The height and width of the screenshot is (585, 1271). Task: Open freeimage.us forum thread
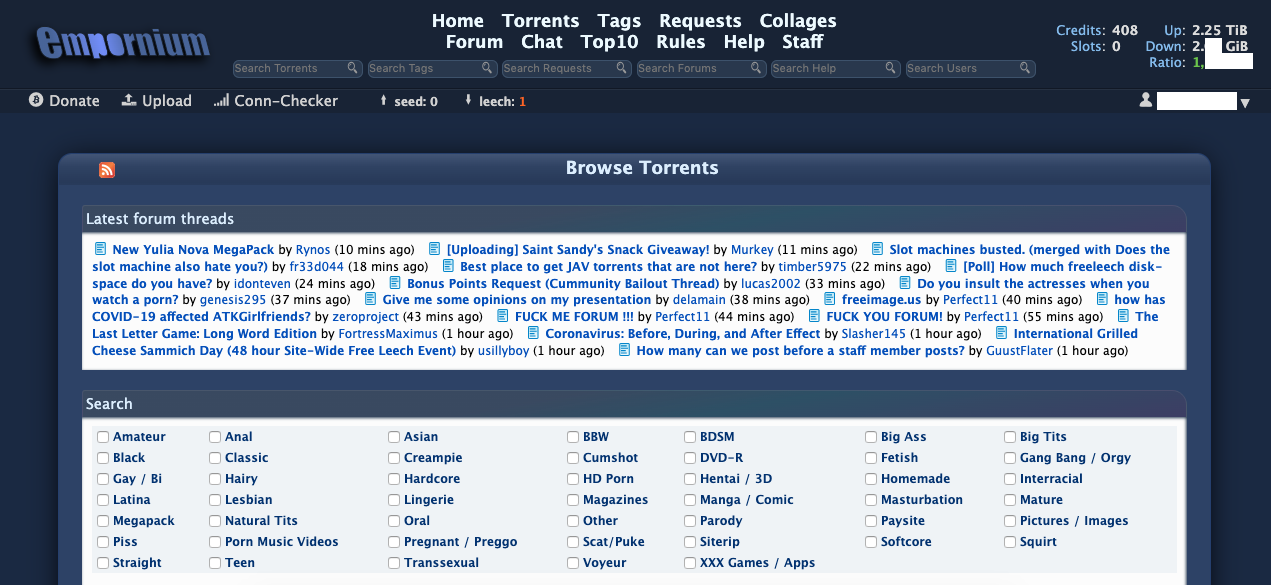pyautogui.click(x=881, y=300)
